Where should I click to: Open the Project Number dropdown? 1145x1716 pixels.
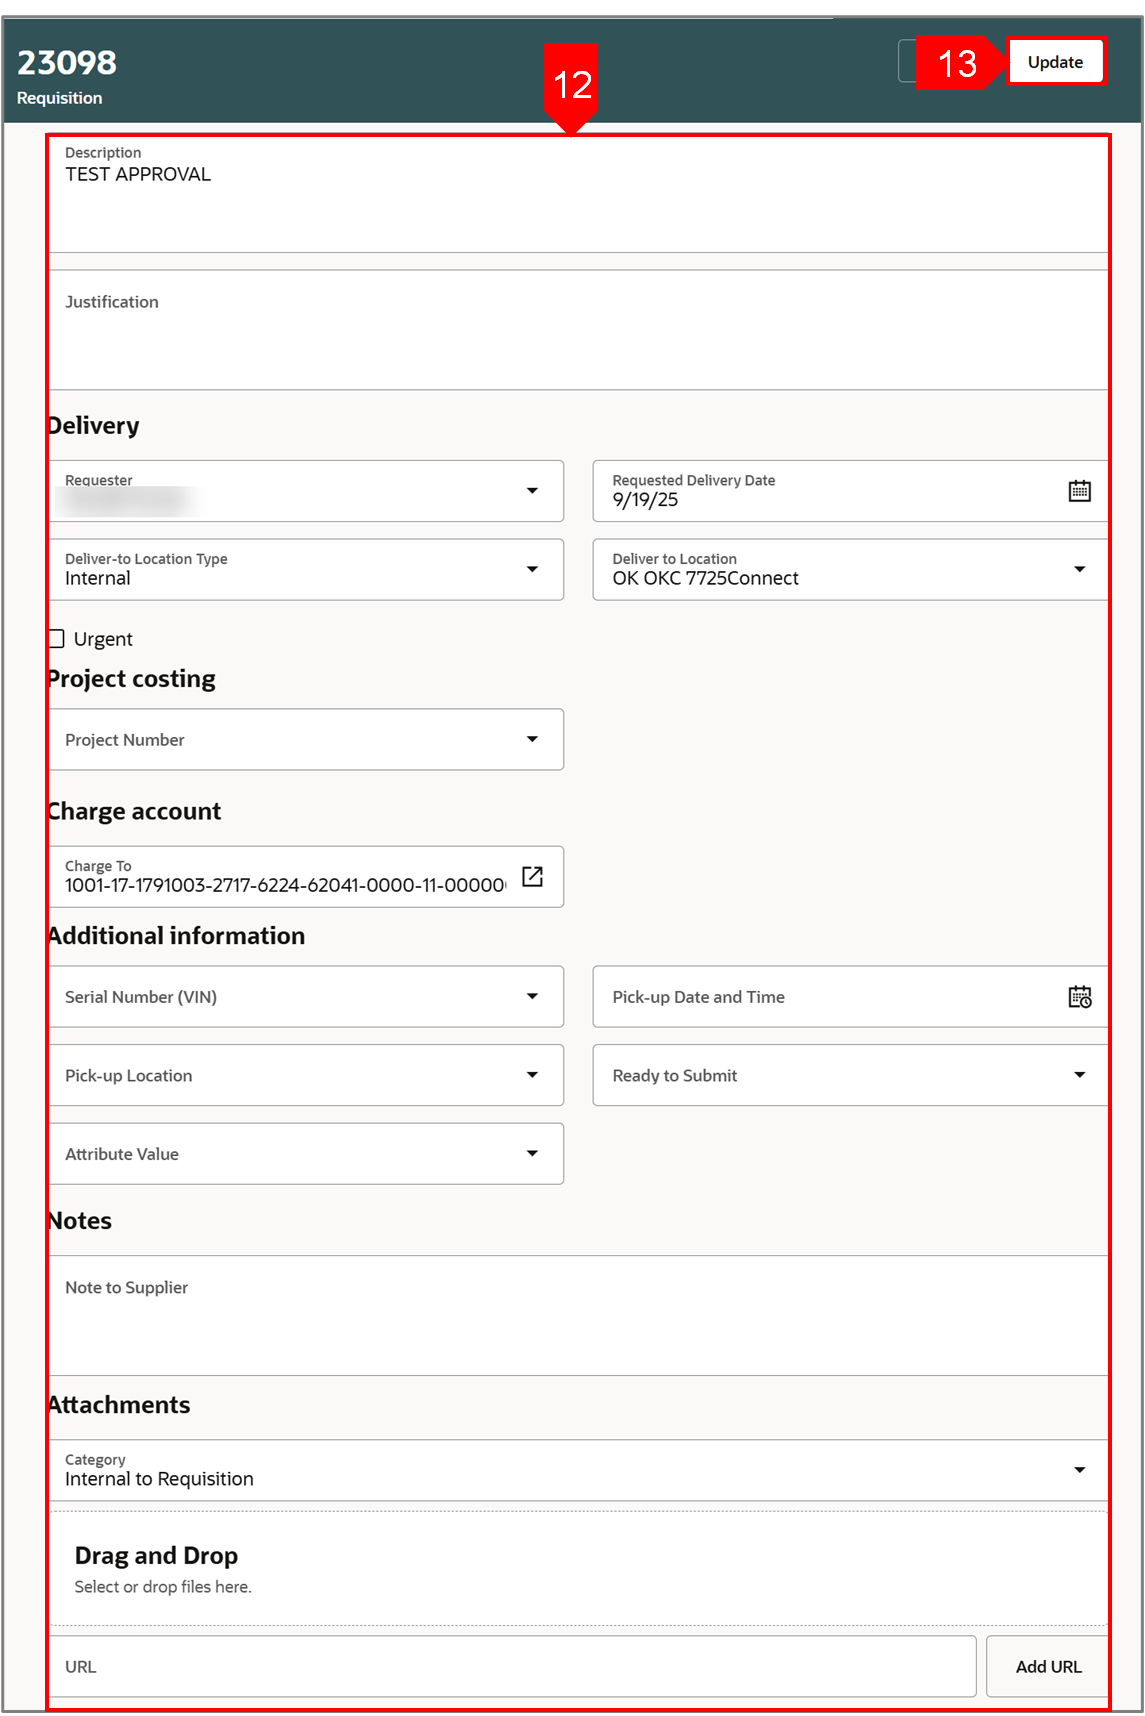tap(532, 740)
